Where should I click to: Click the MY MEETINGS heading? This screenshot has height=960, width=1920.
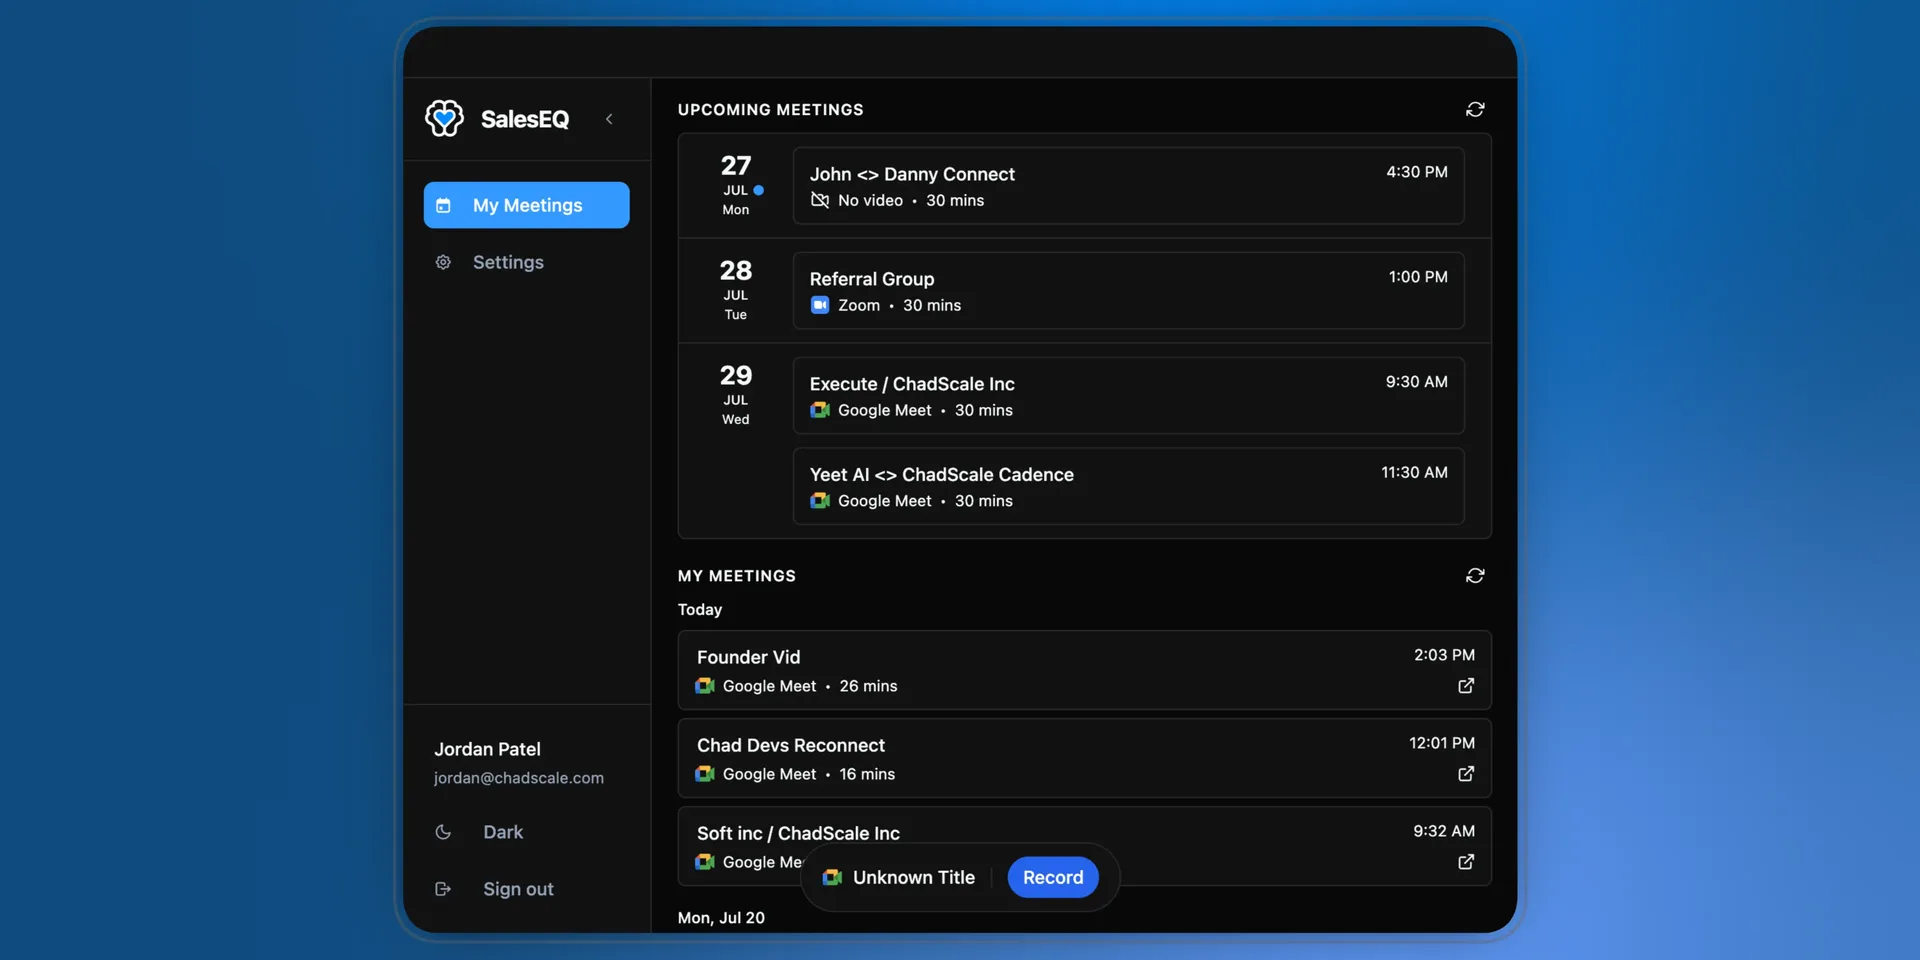pos(737,575)
